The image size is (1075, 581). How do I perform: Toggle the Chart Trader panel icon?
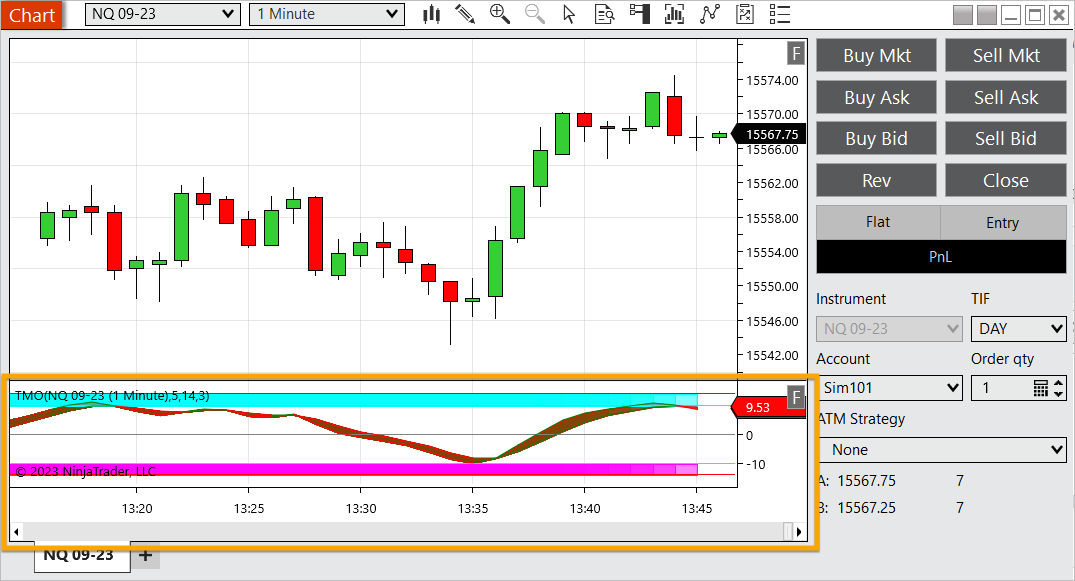pyautogui.click(x=640, y=14)
